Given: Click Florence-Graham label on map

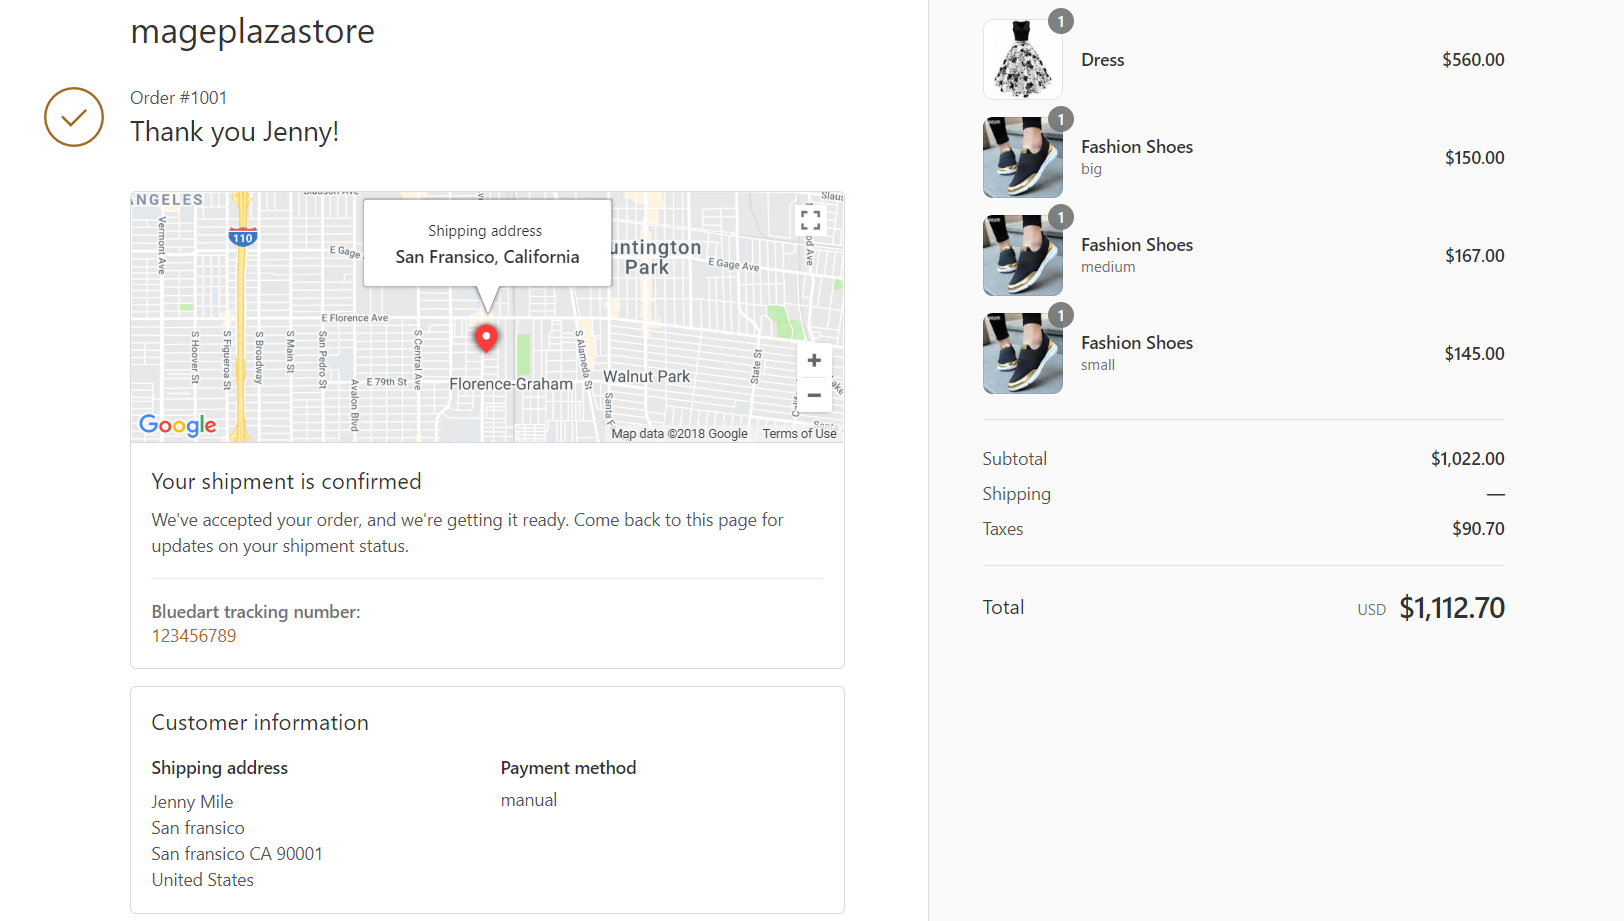Looking at the screenshot, I should (511, 384).
